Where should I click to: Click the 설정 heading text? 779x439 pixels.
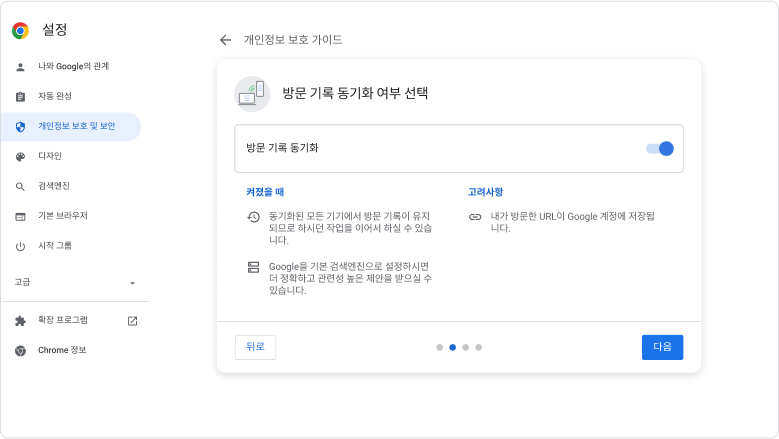(x=55, y=29)
